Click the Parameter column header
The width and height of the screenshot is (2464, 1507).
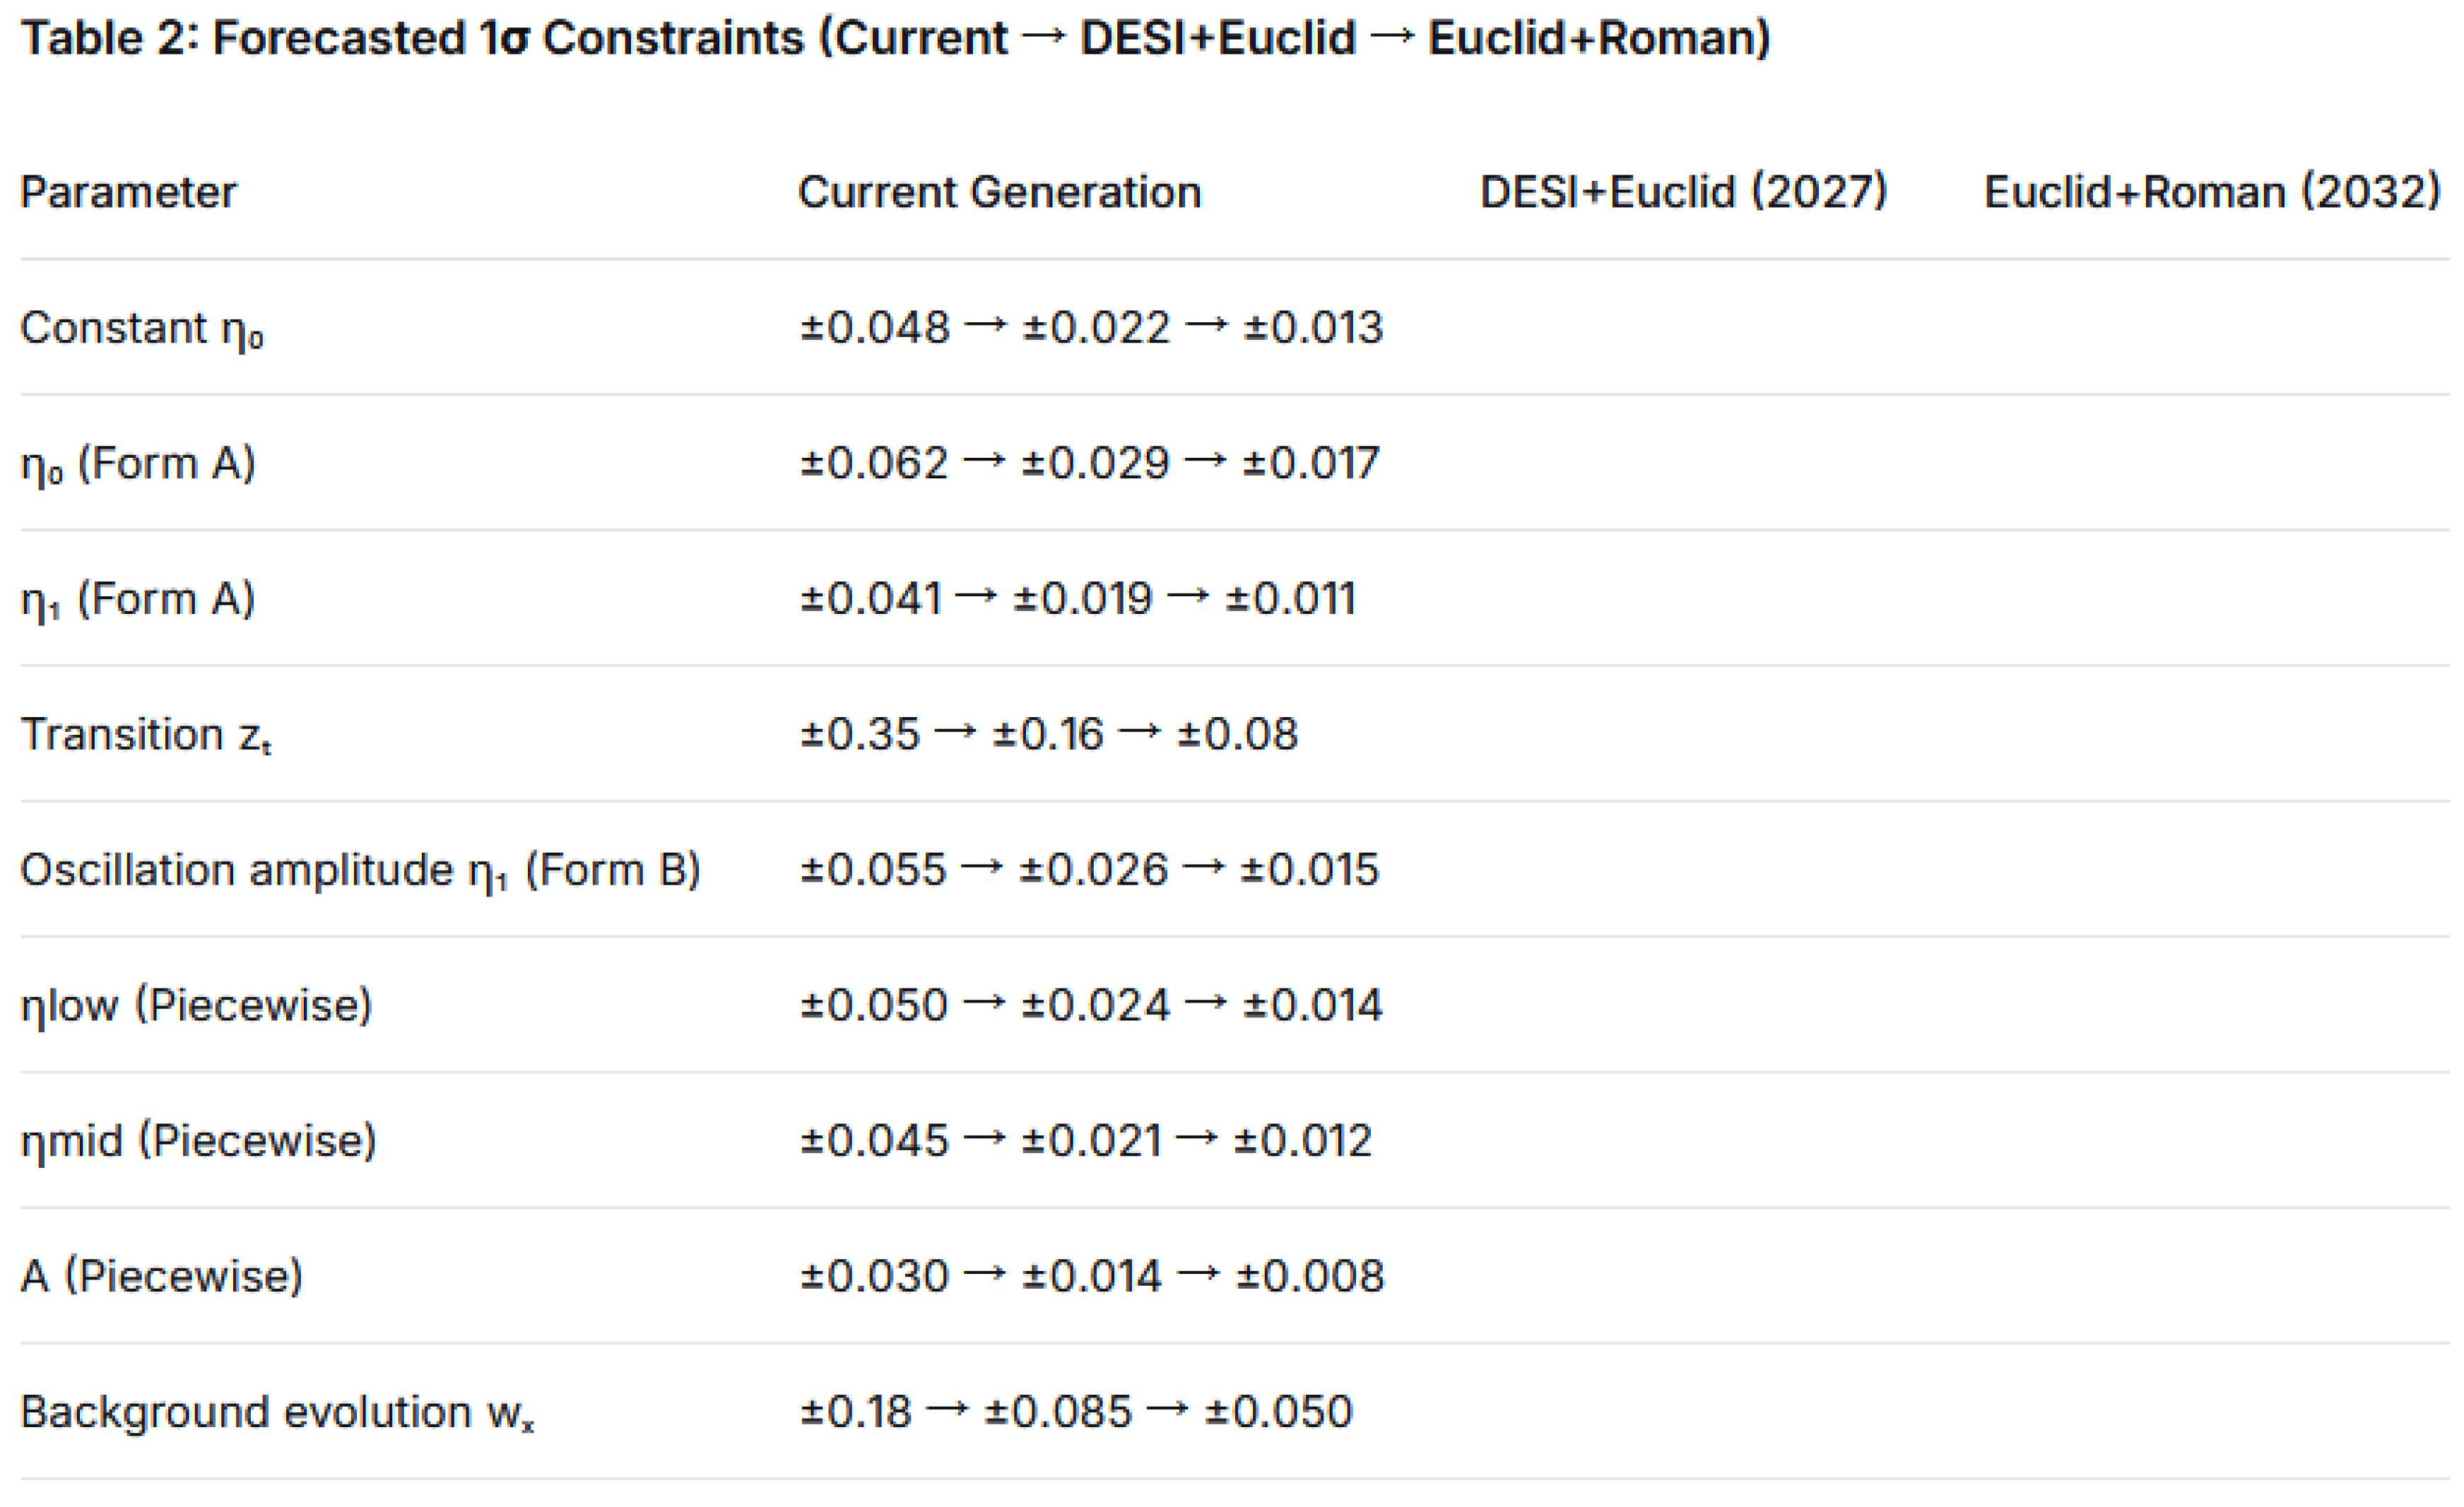coord(128,192)
